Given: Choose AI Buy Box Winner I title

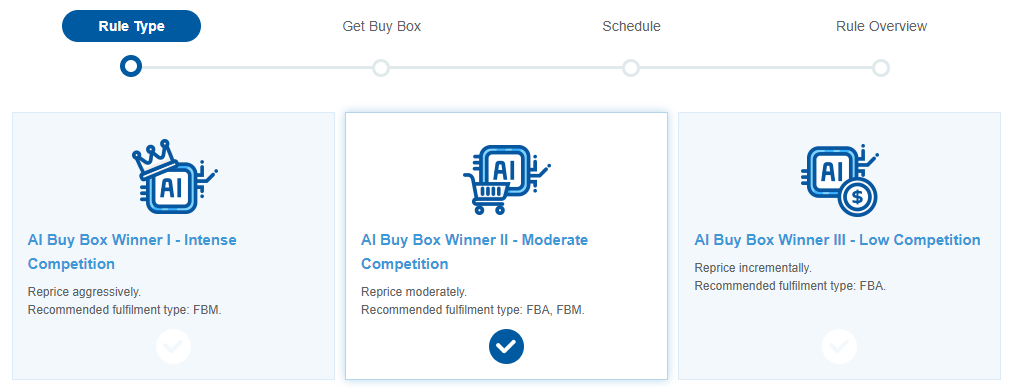Looking at the screenshot, I should pos(132,252).
